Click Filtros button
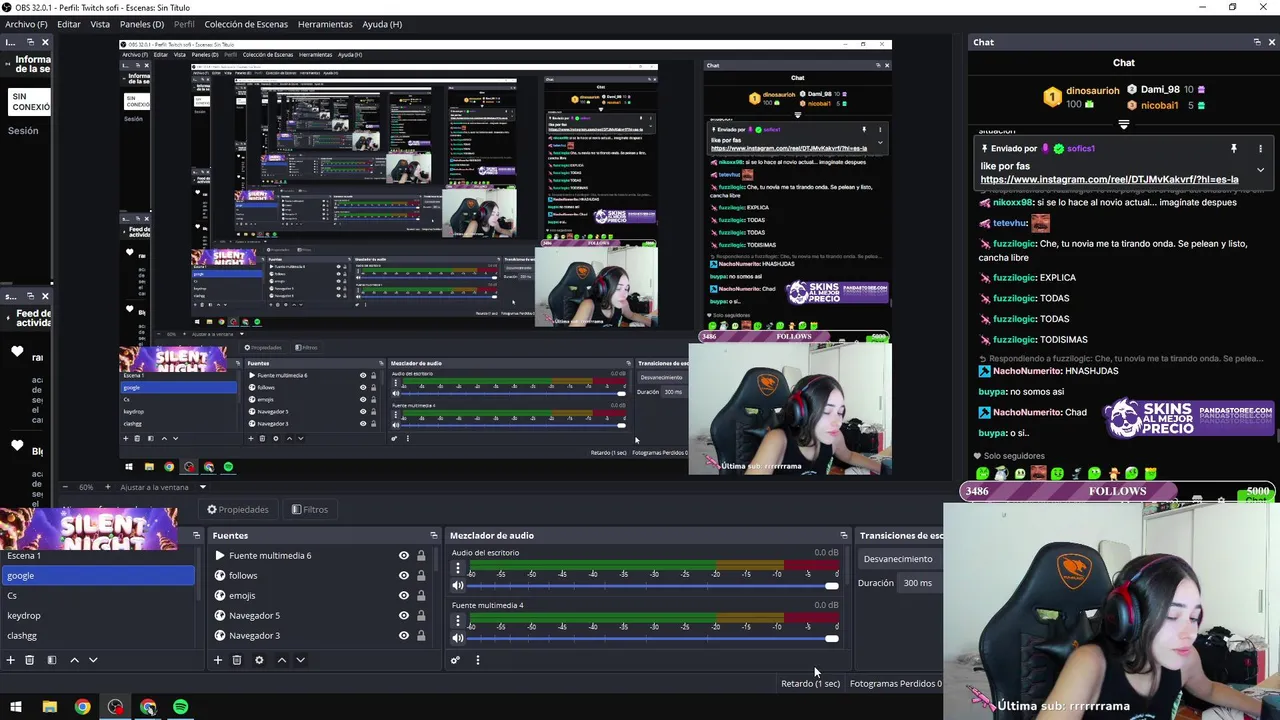 [x=310, y=509]
